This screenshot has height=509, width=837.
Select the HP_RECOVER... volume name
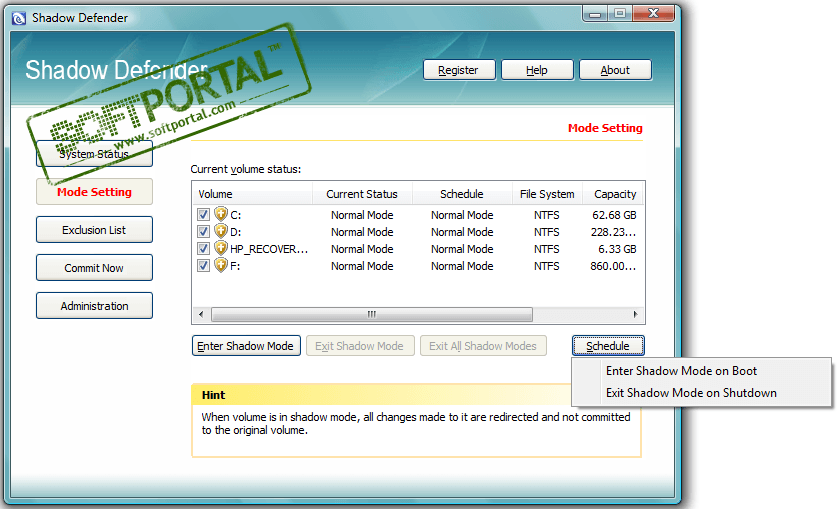[269, 249]
